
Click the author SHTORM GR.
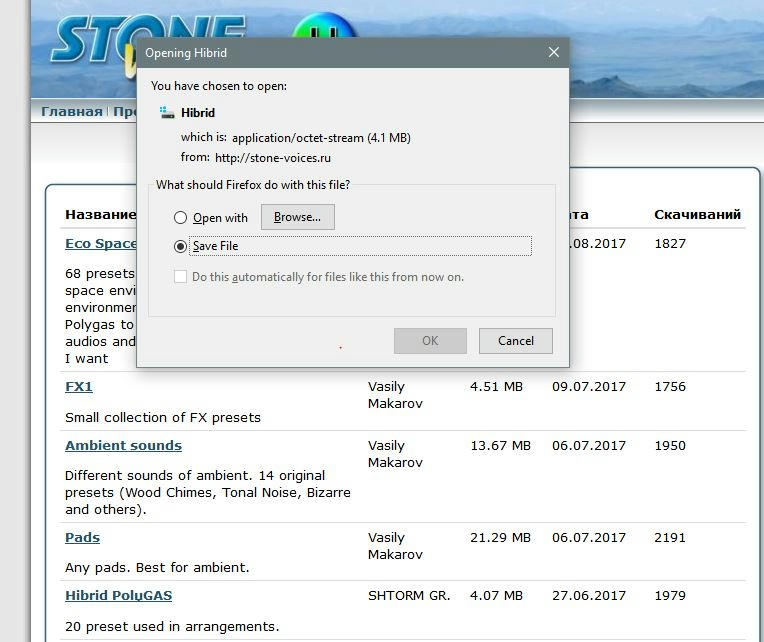pos(409,596)
